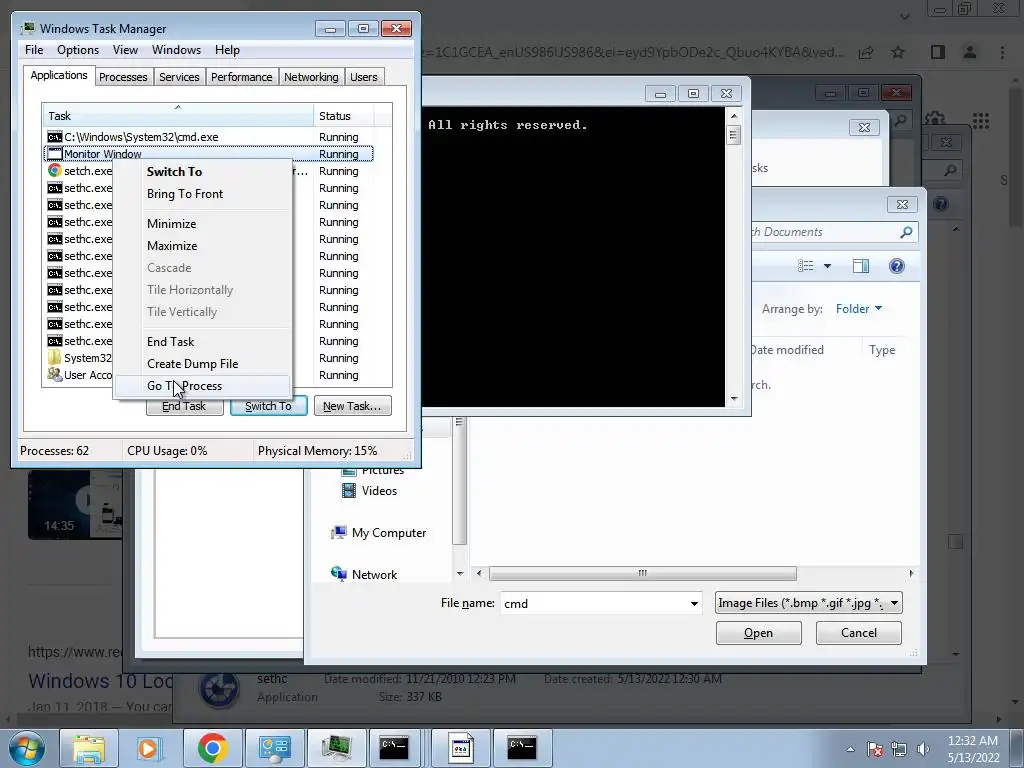Open the Google apps grid icon
1024x768 pixels.
tap(980, 120)
